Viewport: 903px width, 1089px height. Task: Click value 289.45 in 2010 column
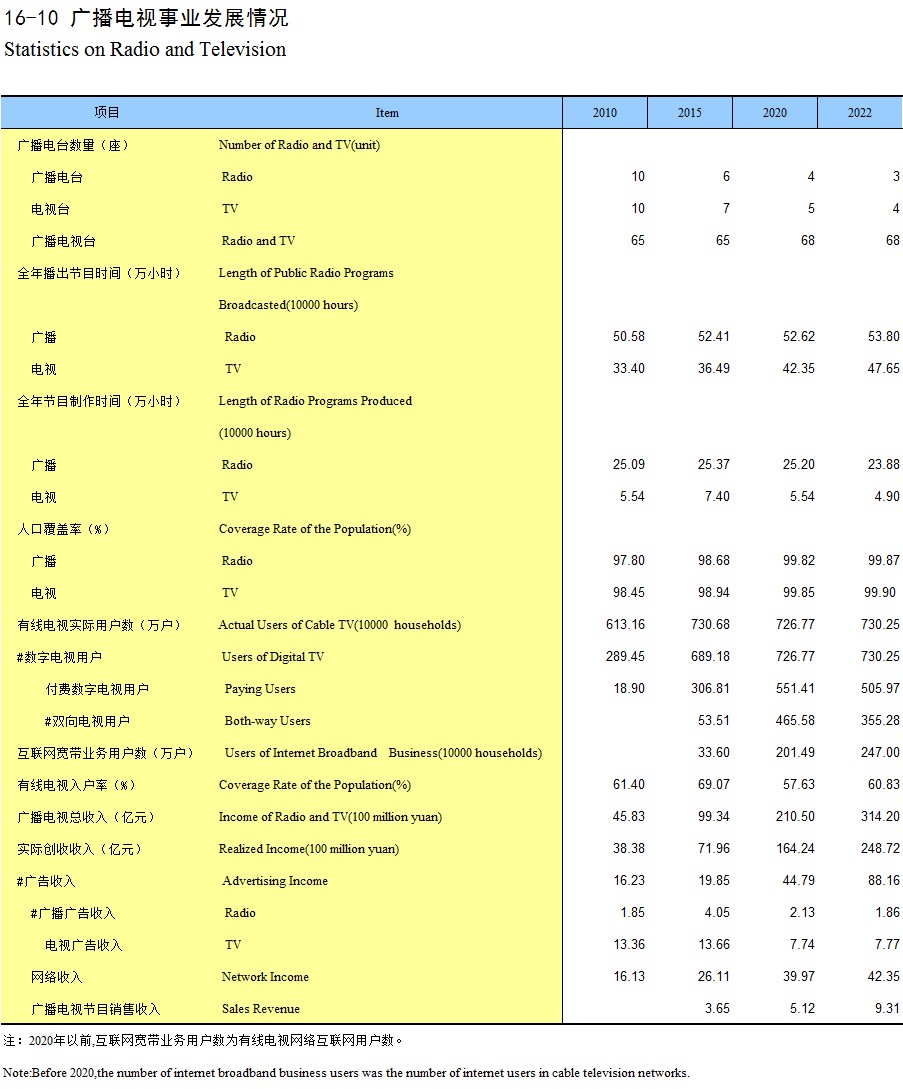click(x=625, y=656)
